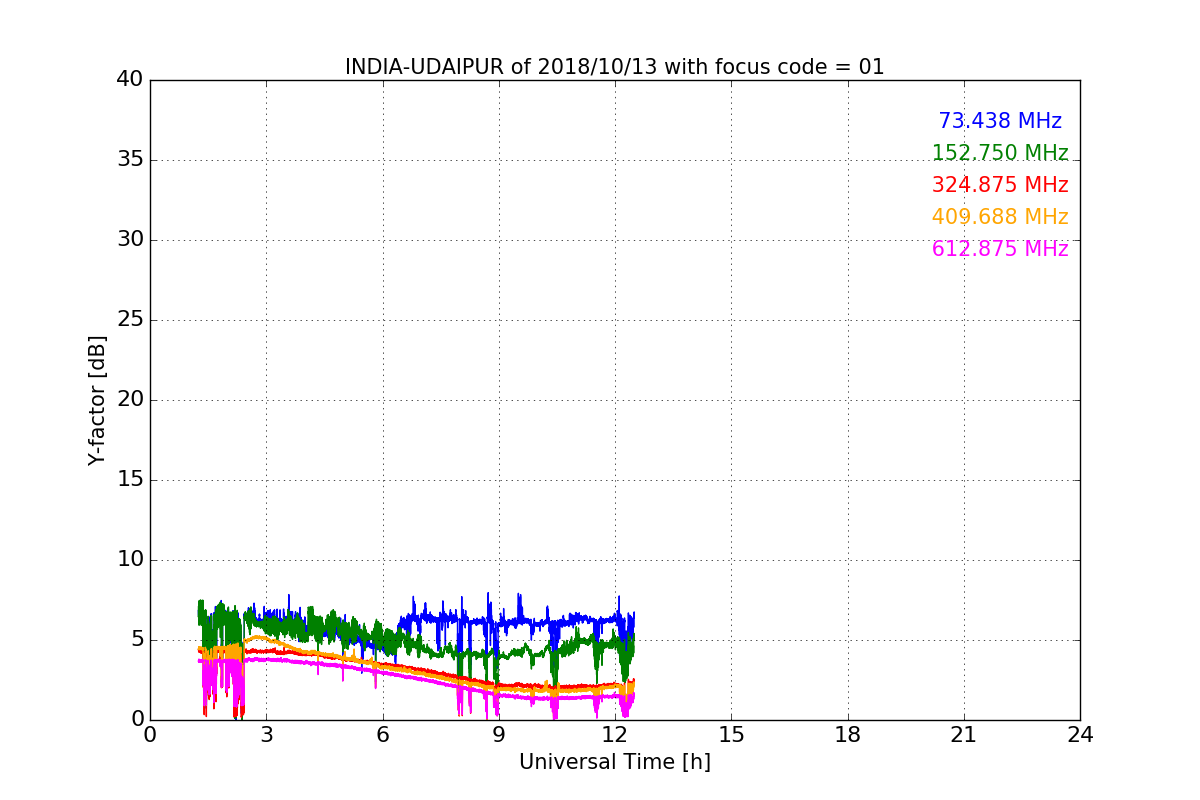Click the y-axis tick value 10

[x=130, y=560]
